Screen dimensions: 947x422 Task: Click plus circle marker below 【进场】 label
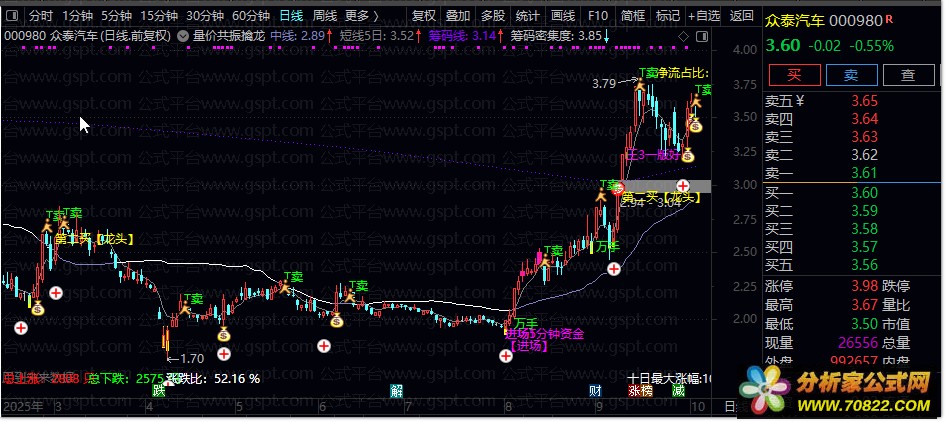tap(506, 356)
